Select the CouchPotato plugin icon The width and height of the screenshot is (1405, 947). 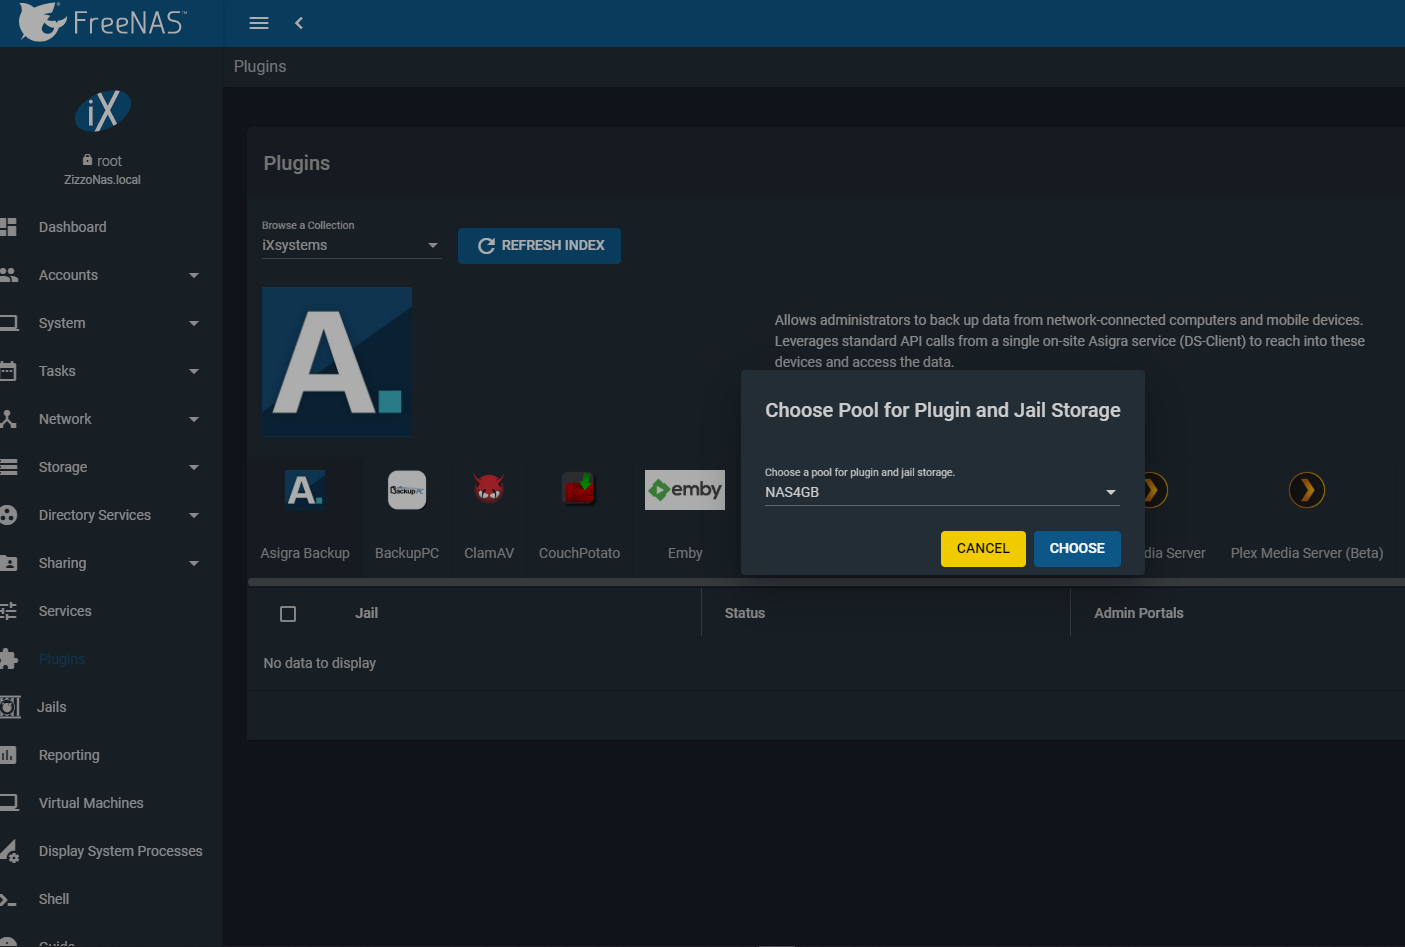point(579,489)
